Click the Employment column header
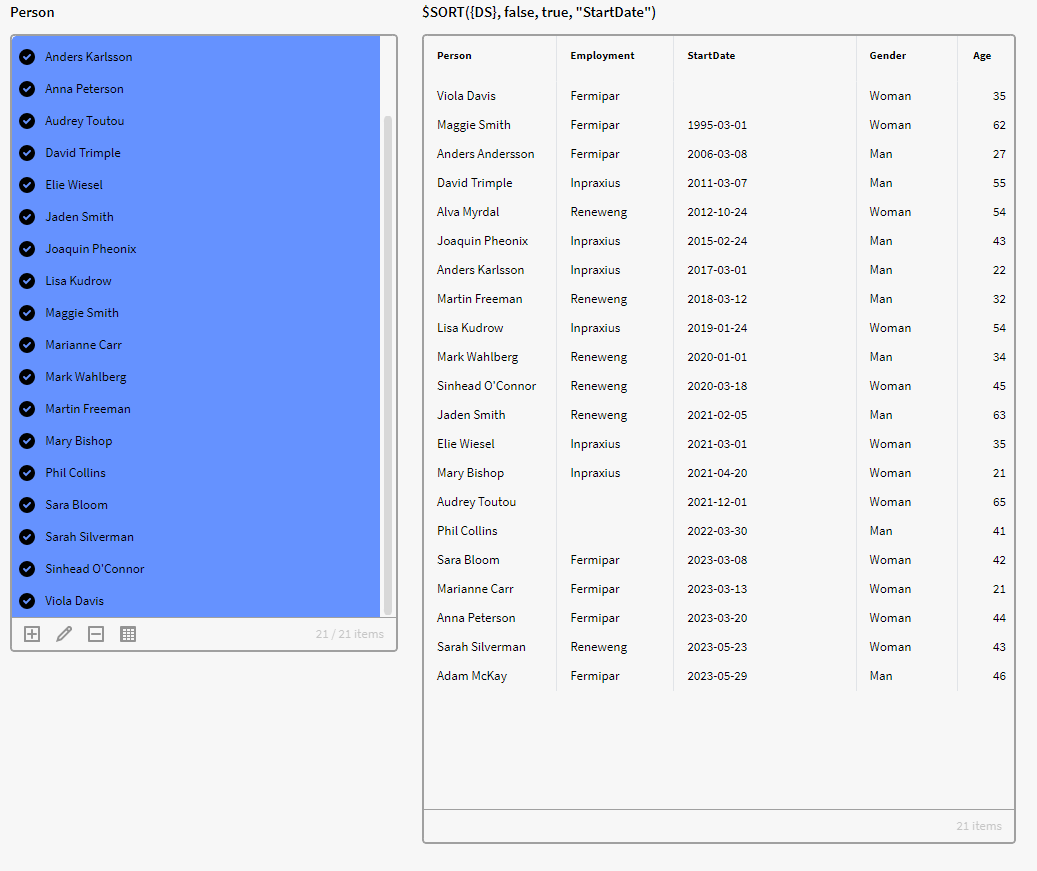The height and width of the screenshot is (871, 1037). 602,56
